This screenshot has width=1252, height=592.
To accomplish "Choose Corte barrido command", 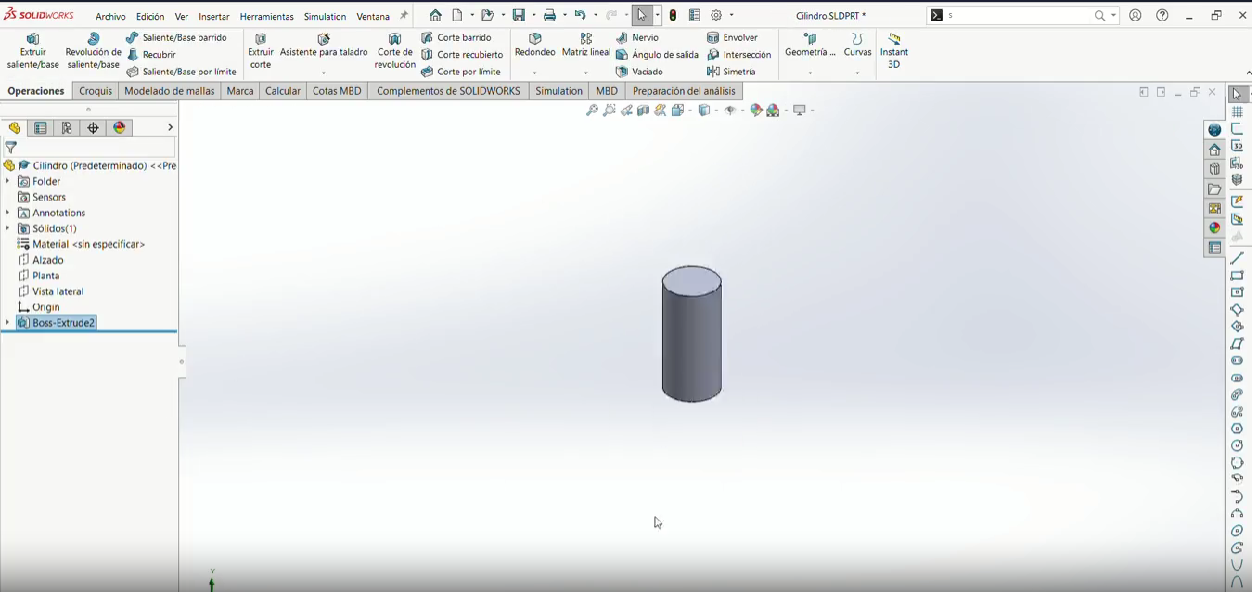I will (x=456, y=38).
